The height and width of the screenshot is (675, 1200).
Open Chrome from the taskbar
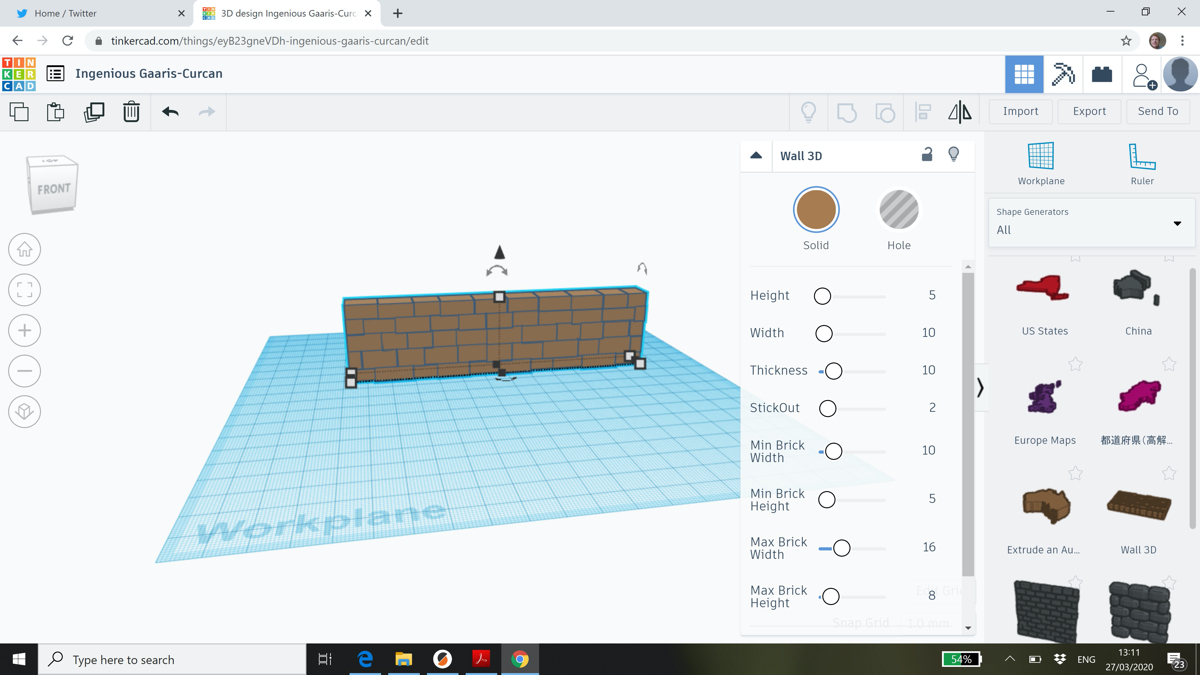[521, 659]
